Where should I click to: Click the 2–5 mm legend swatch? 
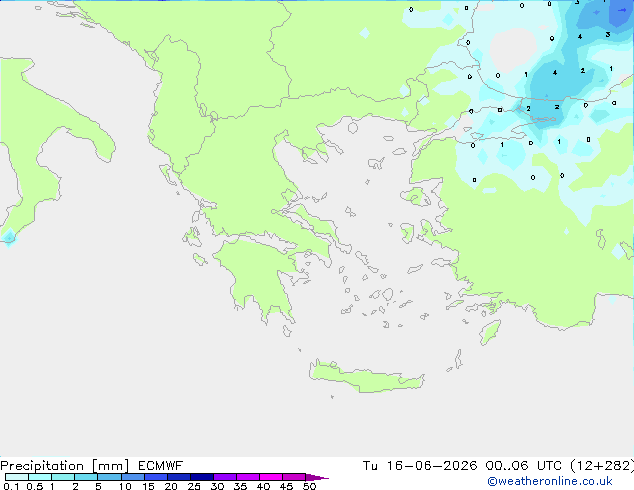tap(86, 477)
